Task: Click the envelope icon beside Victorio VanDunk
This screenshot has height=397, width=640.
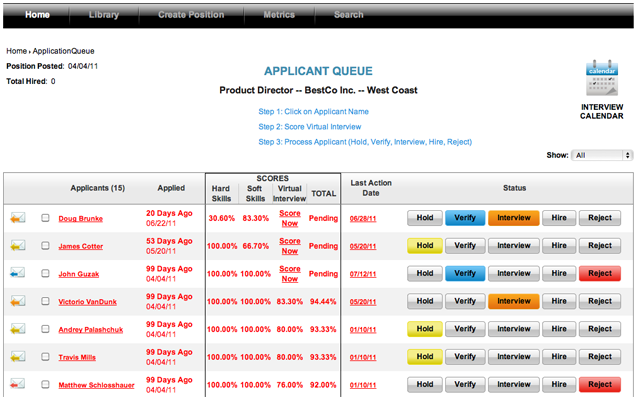Action: click(x=18, y=301)
